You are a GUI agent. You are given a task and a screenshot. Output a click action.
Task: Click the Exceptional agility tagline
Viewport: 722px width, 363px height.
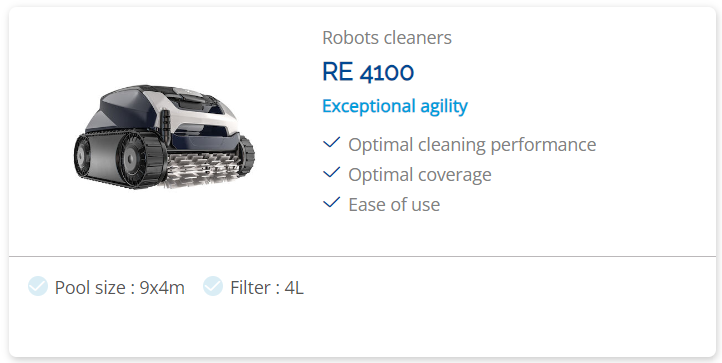tap(395, 106)
